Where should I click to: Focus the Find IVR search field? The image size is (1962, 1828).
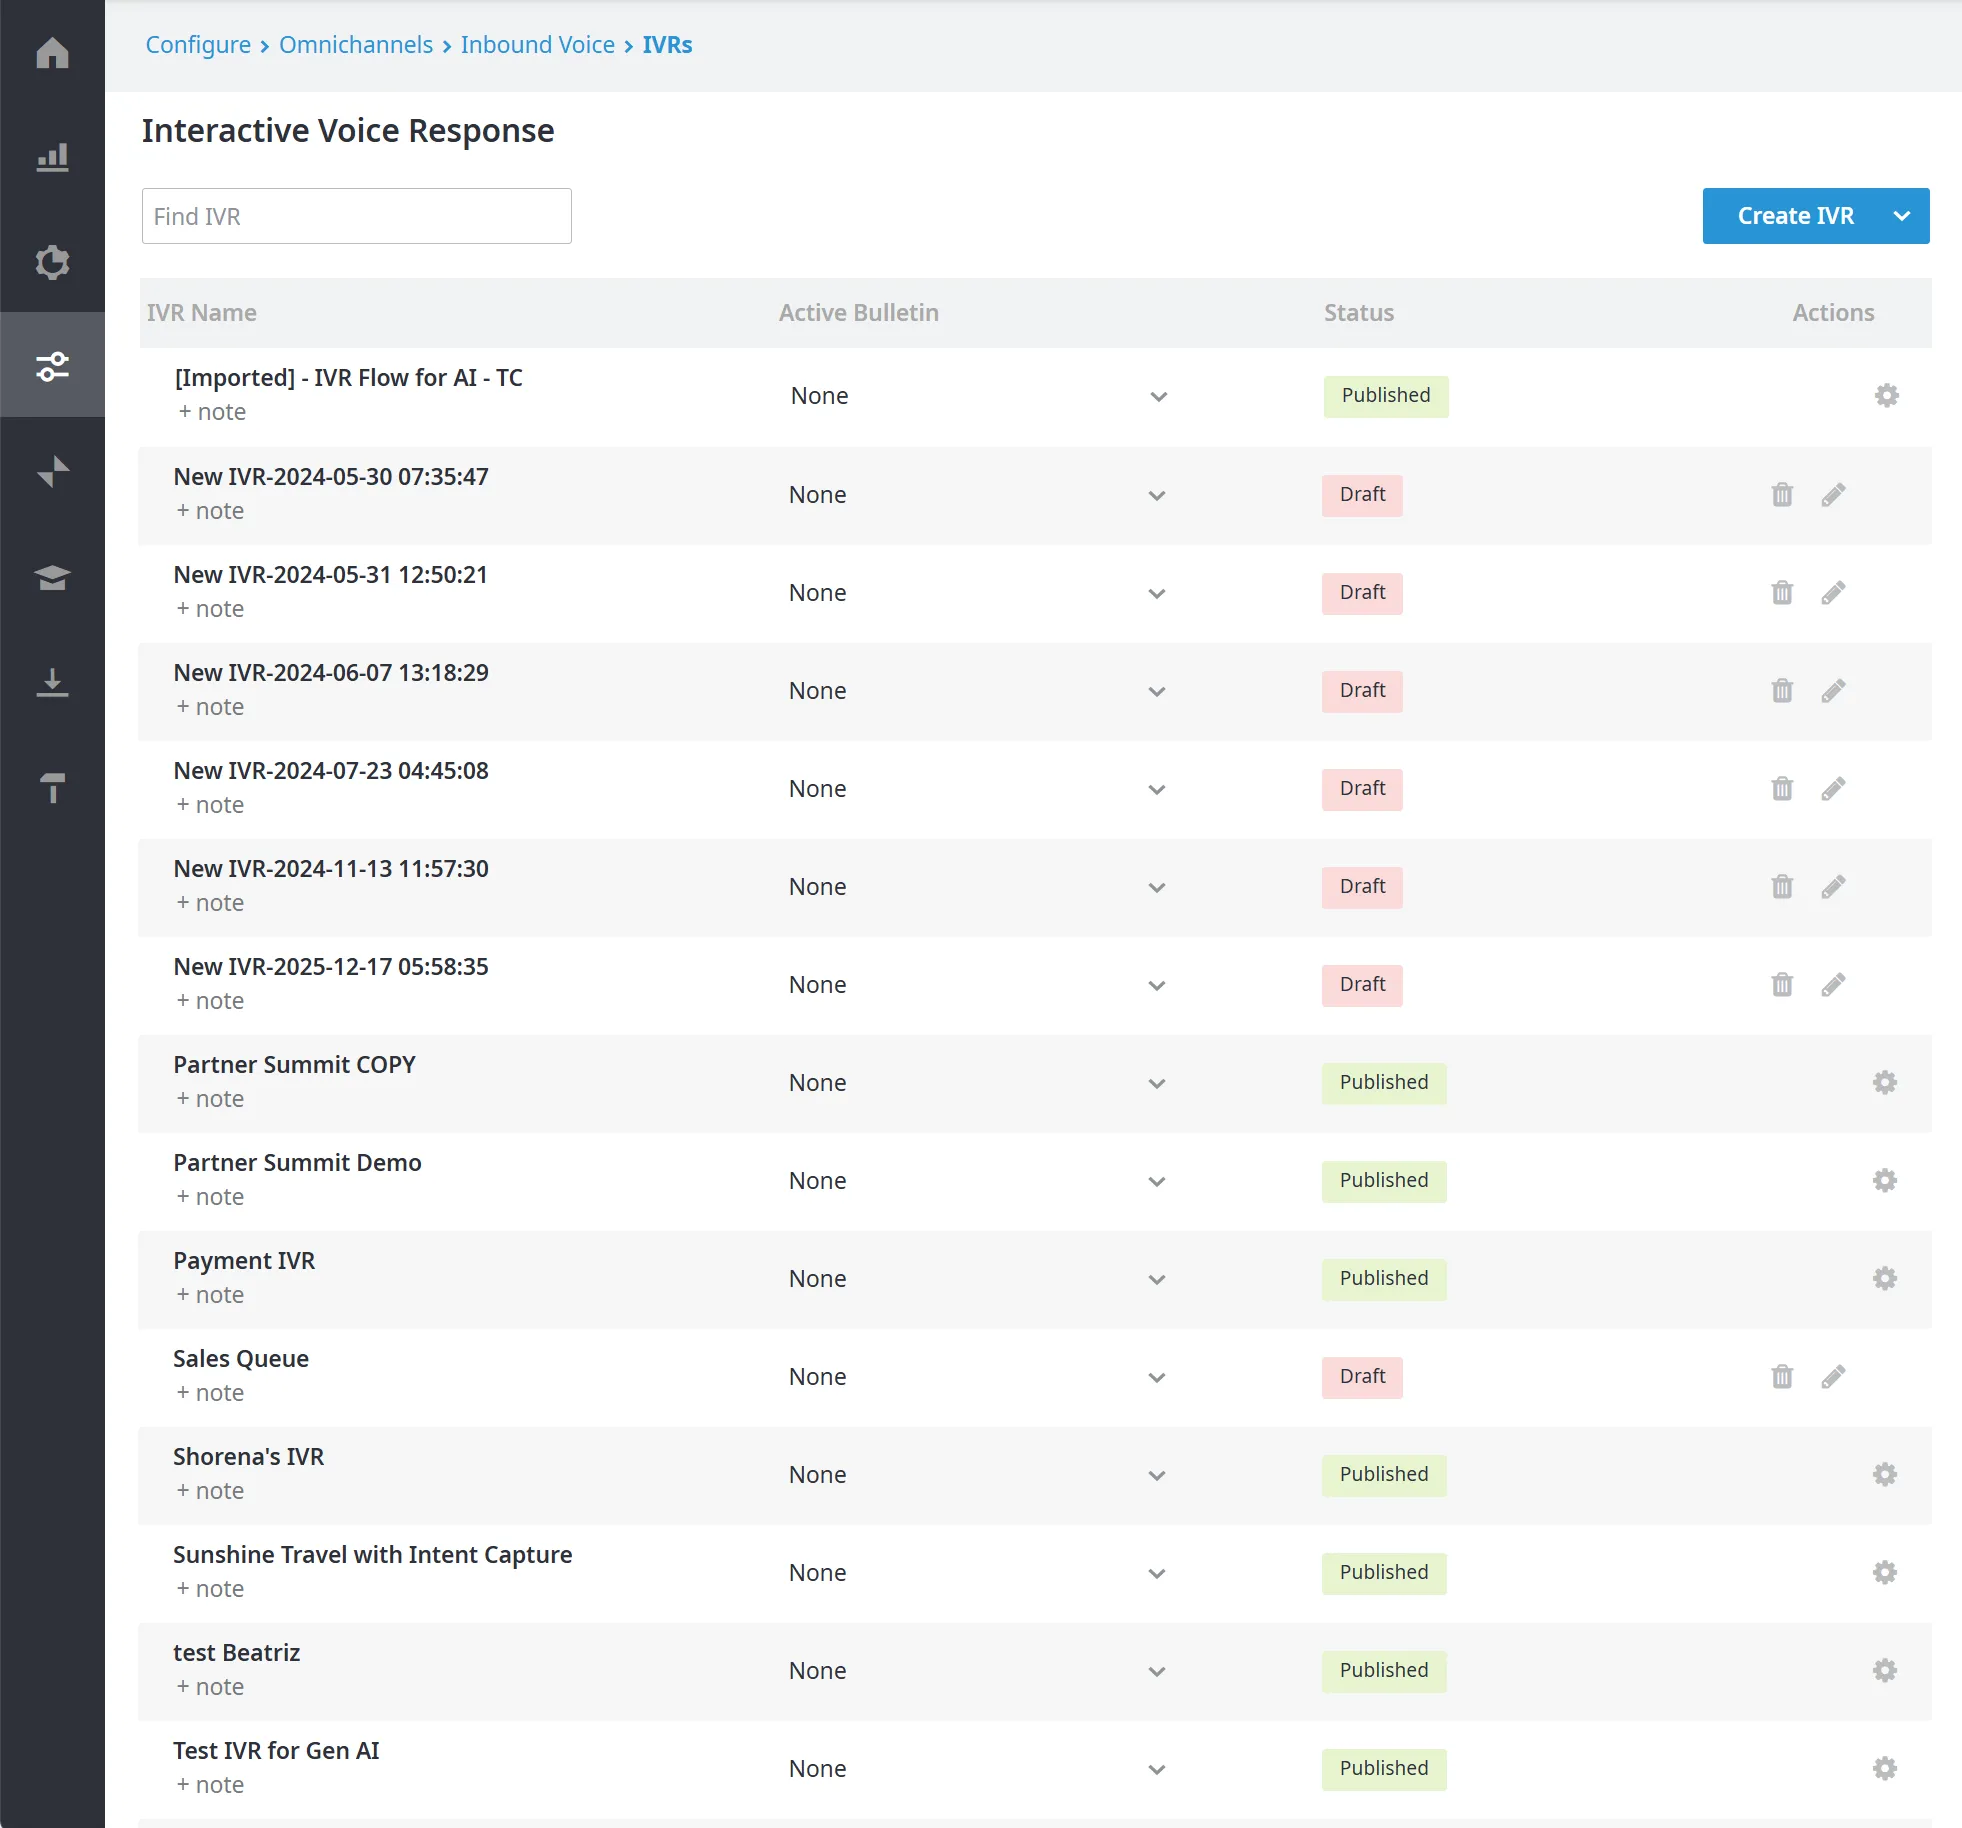[357, 216]
